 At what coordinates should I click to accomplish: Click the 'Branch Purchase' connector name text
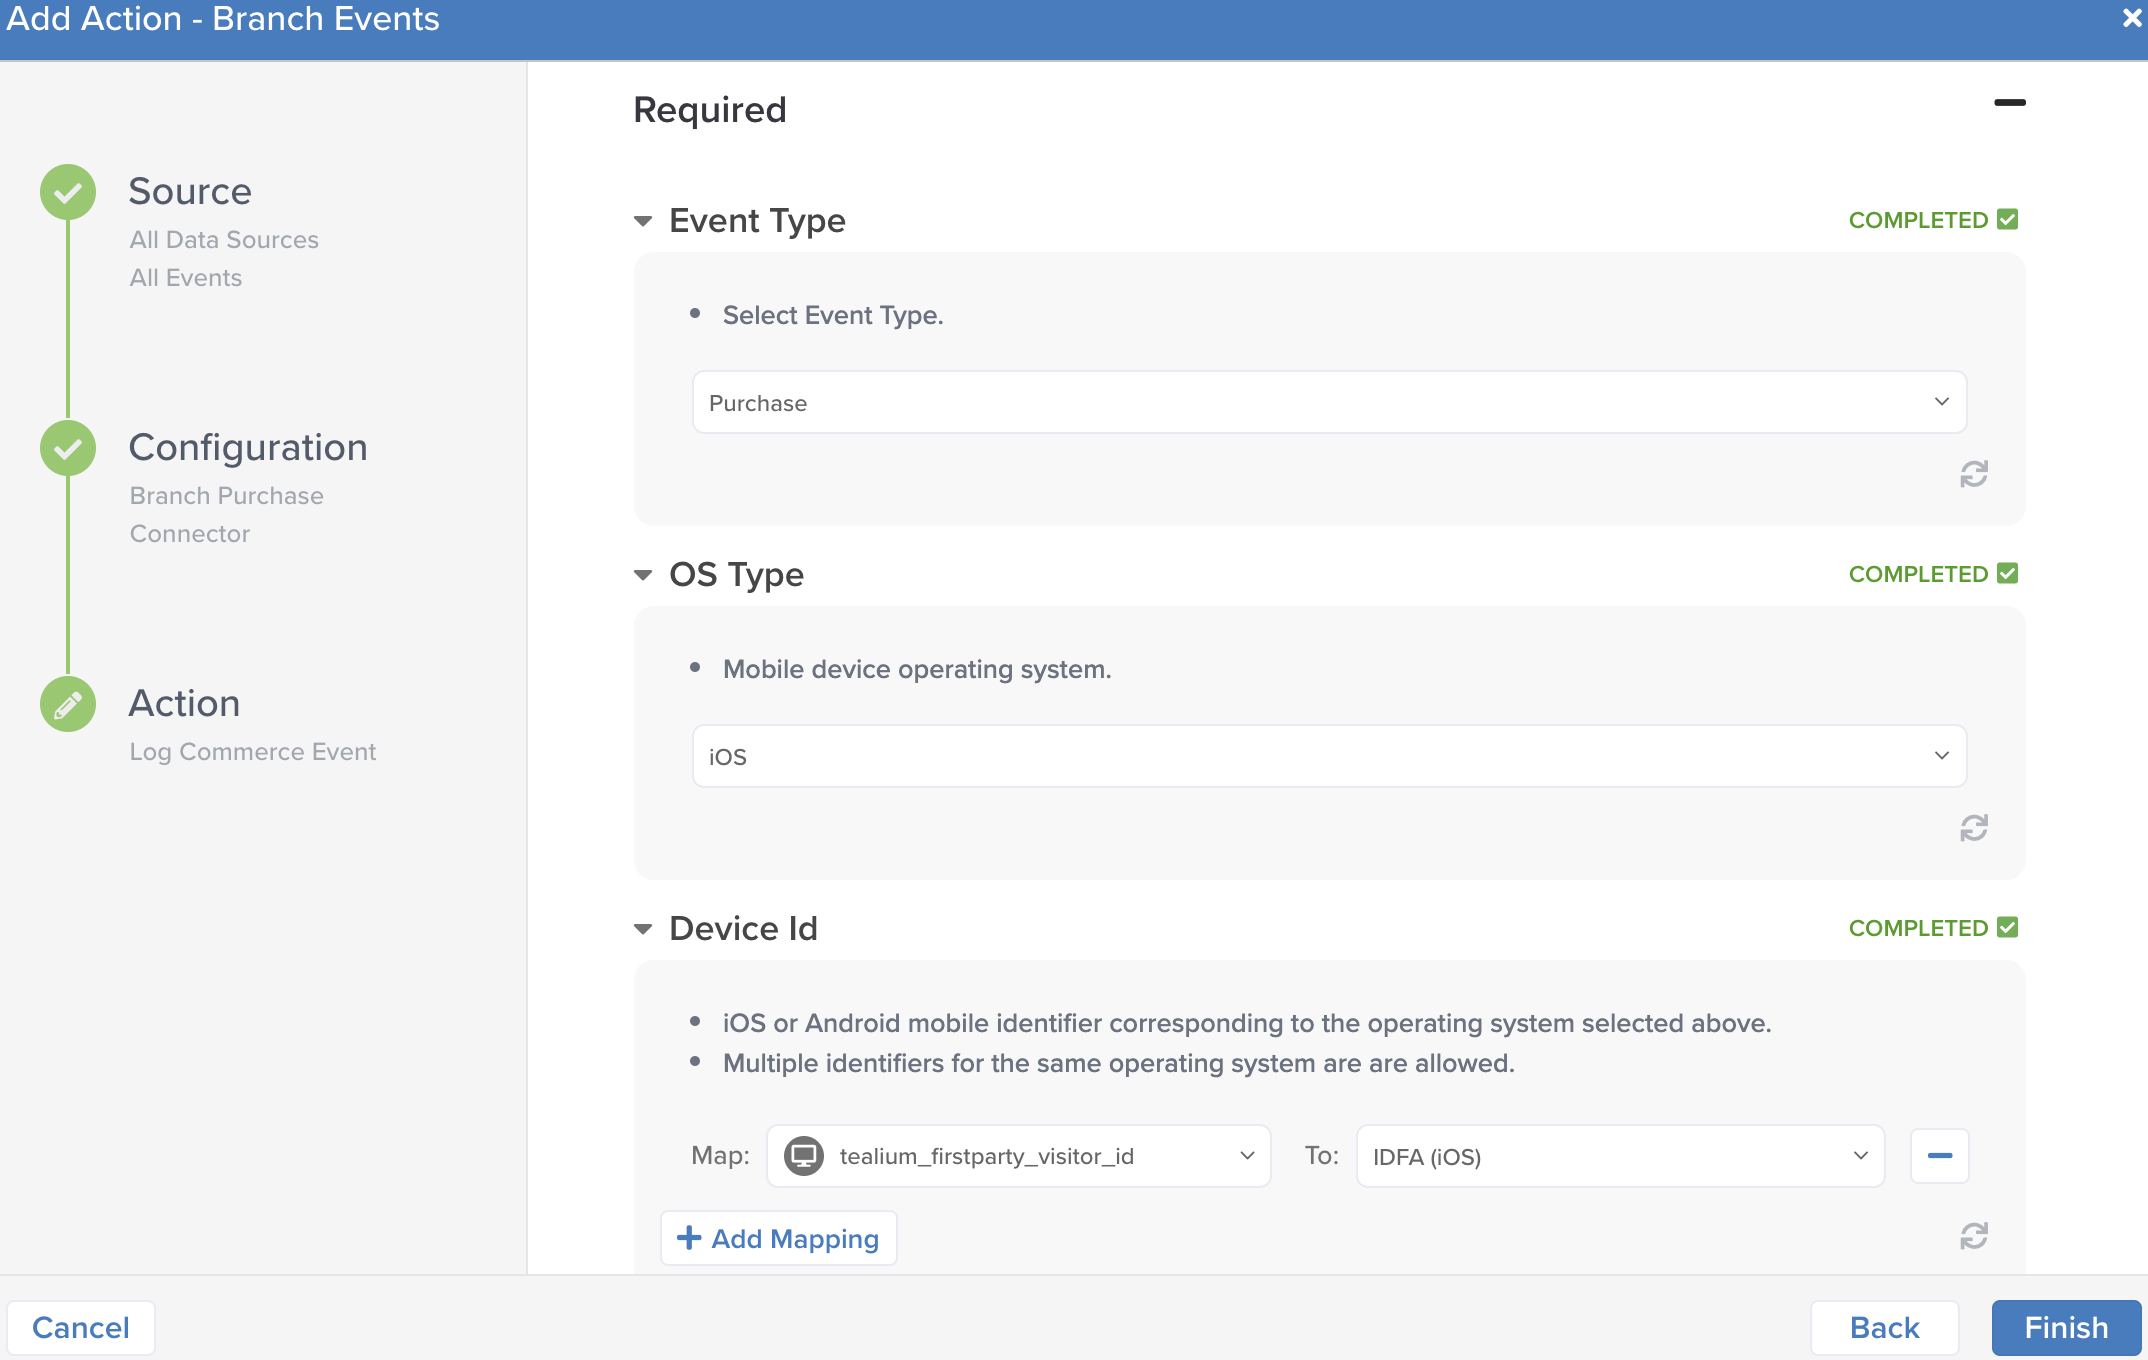click(227, 495)
